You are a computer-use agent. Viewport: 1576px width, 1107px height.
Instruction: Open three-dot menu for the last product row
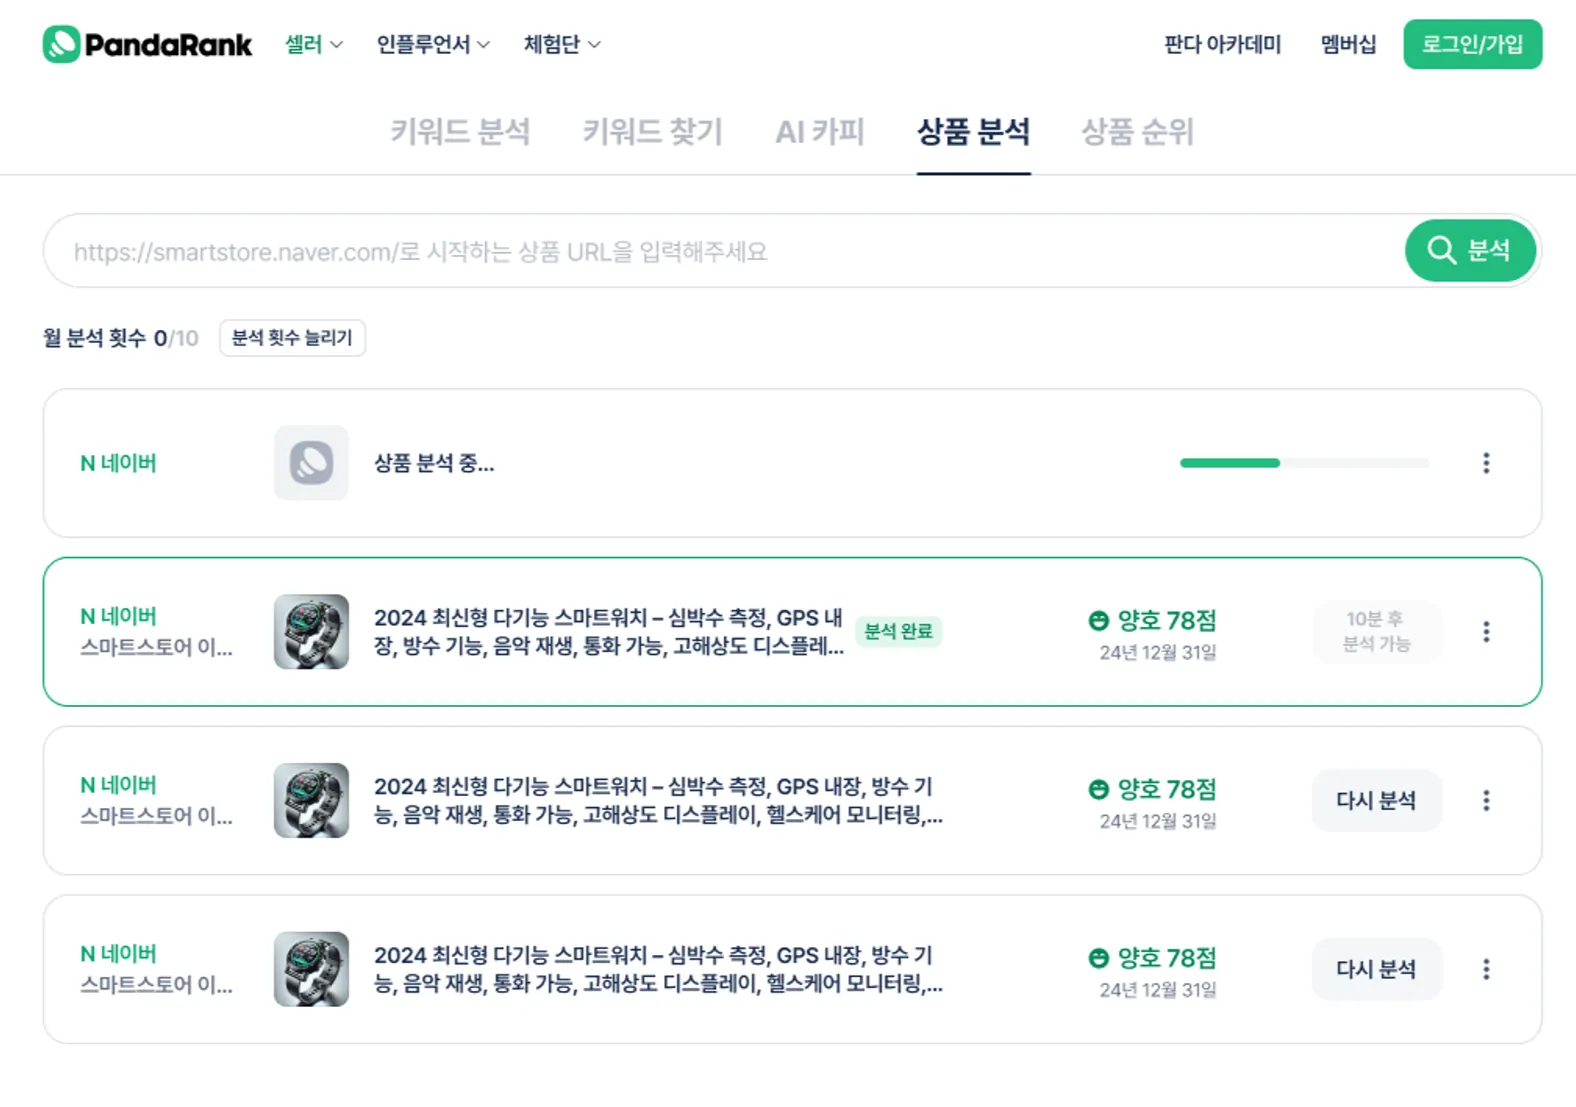[x=1486, y=969]
